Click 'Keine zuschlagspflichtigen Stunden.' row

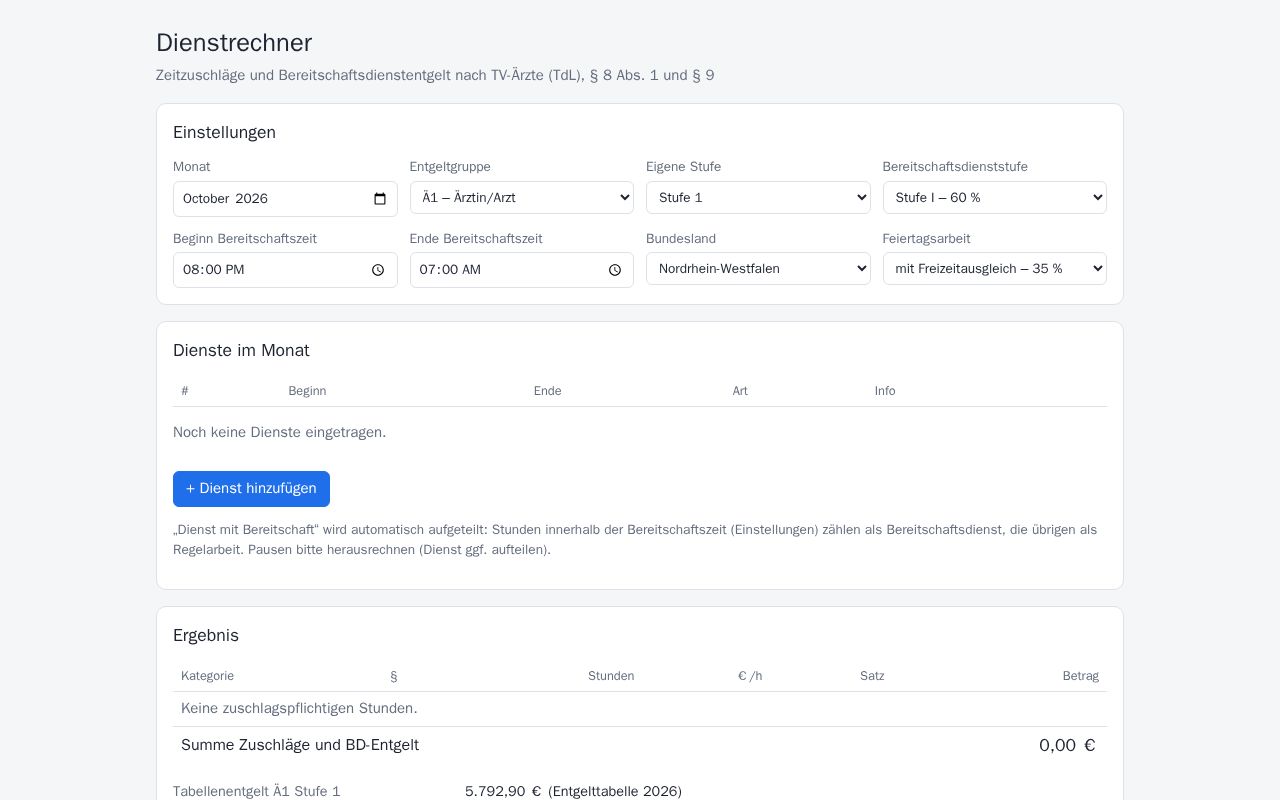(x=640, y=709)
